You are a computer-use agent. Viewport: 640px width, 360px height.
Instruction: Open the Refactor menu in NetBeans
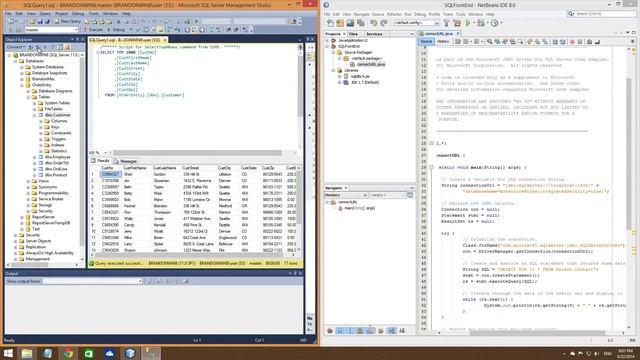(x=394, y=14)
